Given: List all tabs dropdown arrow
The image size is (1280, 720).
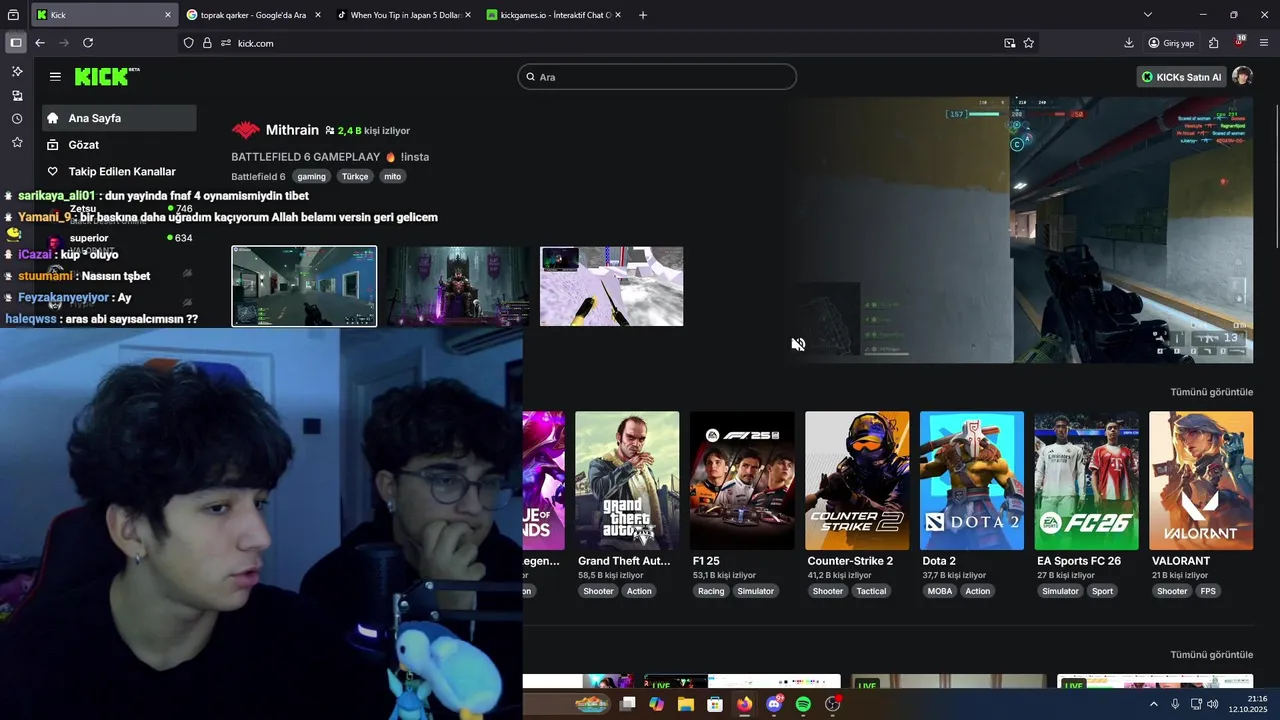Looking at the screenshot, I should click(1148, 15).
